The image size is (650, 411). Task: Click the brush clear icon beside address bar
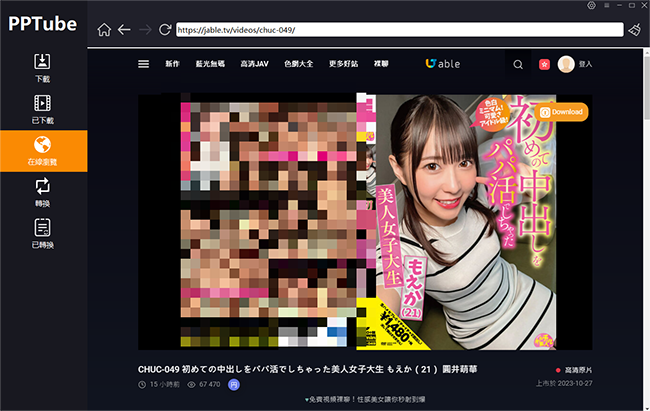635,30
